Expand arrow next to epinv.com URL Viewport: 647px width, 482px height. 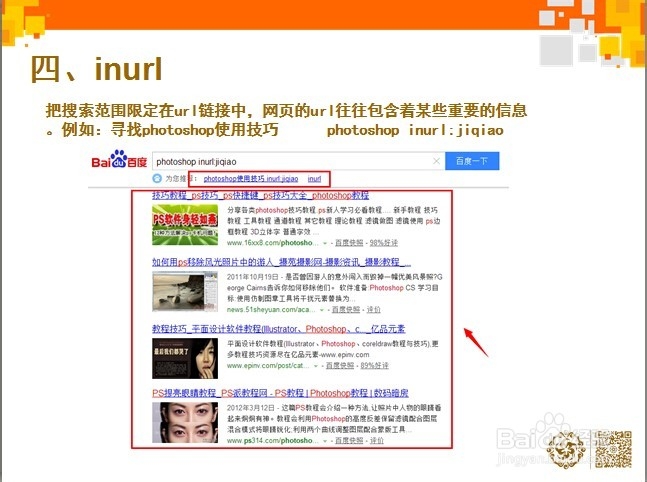pos(316,366)
